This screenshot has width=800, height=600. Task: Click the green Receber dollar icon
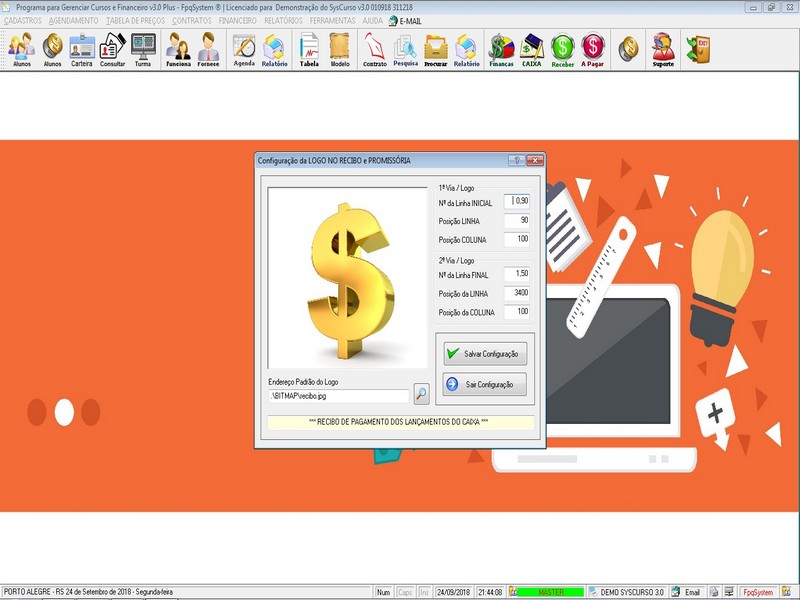pos(563,49)
